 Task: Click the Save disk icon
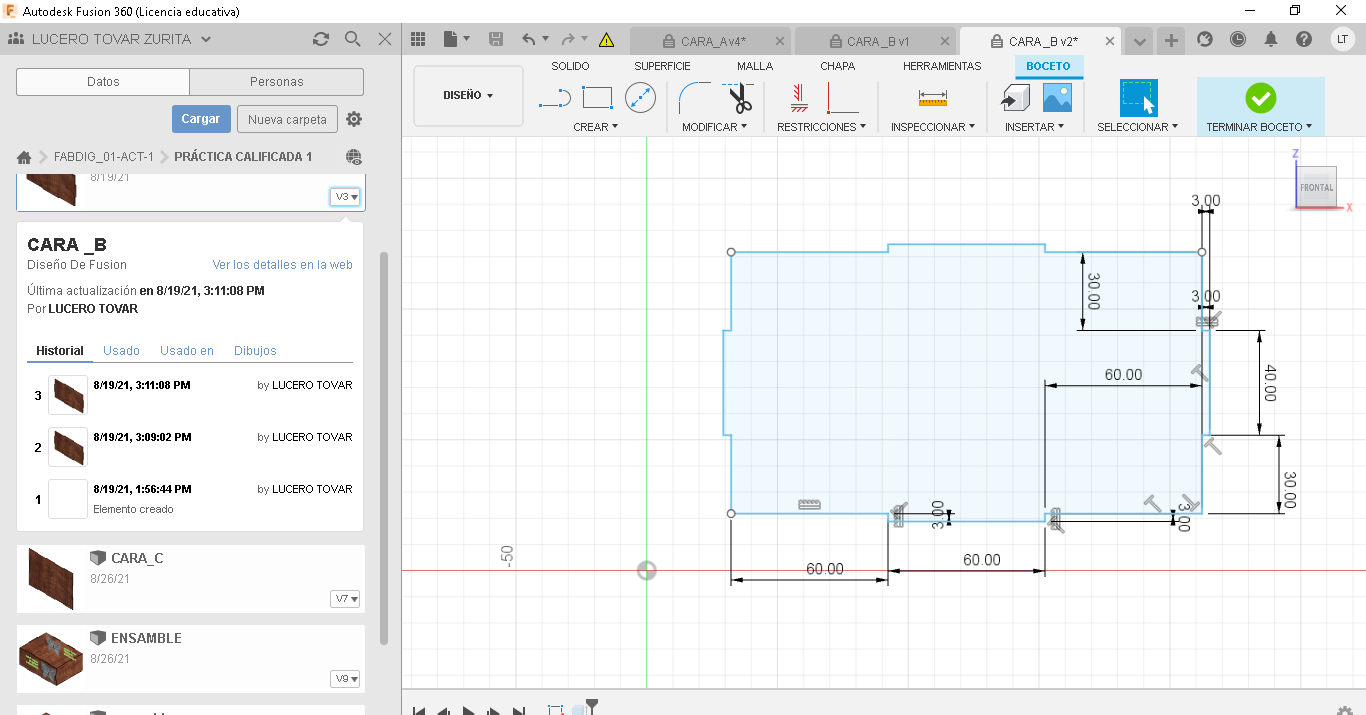tap(496, 40)
